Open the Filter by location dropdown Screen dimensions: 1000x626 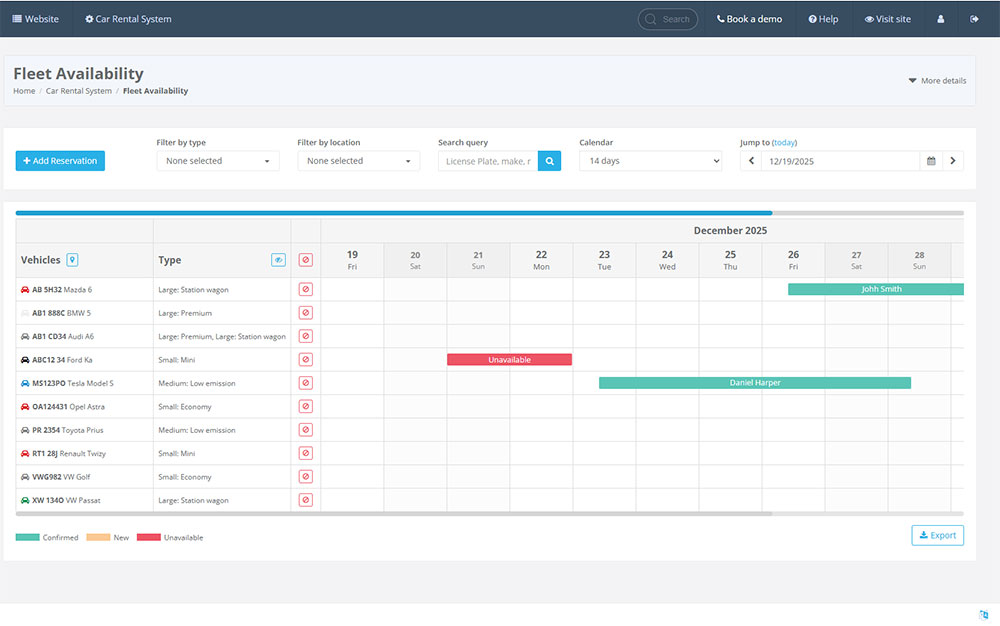(358, 161)
